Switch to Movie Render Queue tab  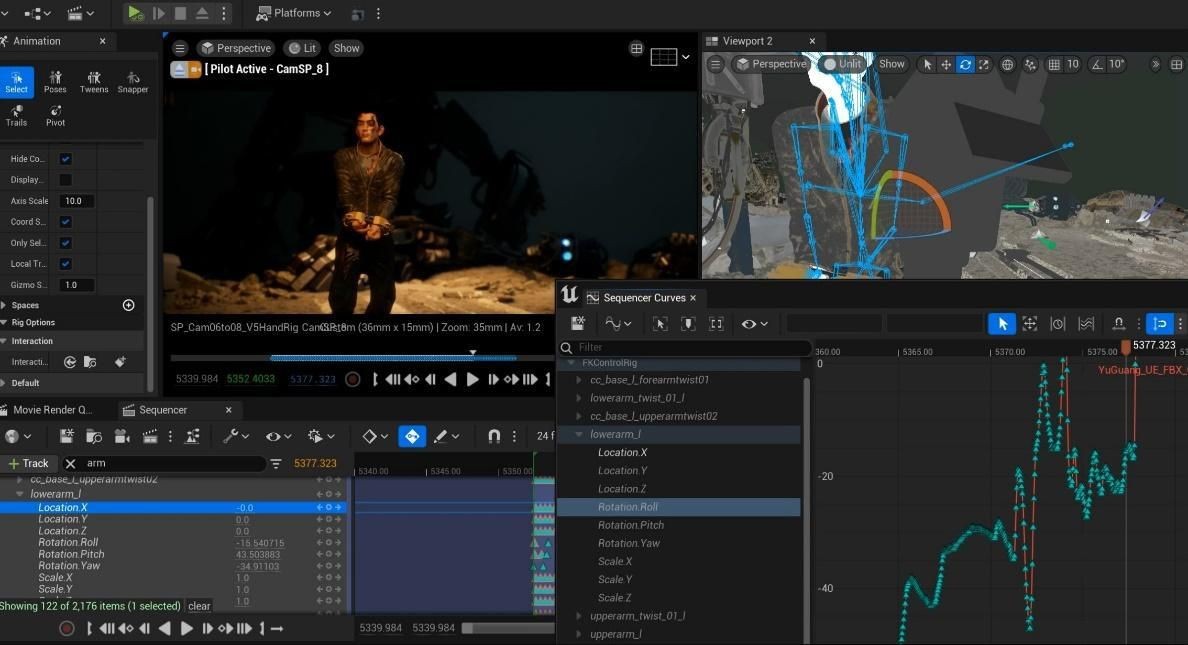click(x=51, y=410)
